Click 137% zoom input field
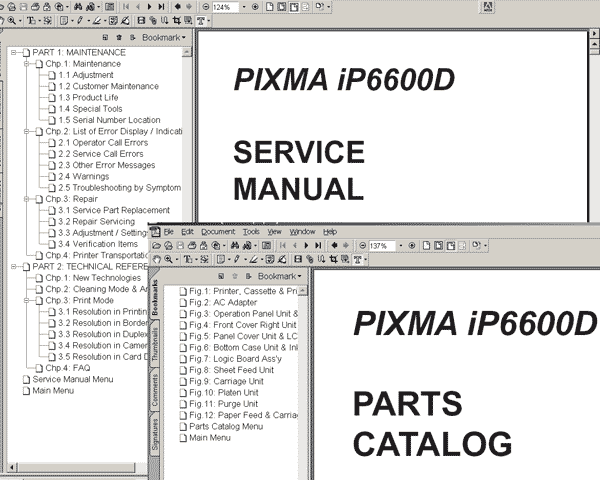This screenshot has height=480, width=600. coord(381,246)
